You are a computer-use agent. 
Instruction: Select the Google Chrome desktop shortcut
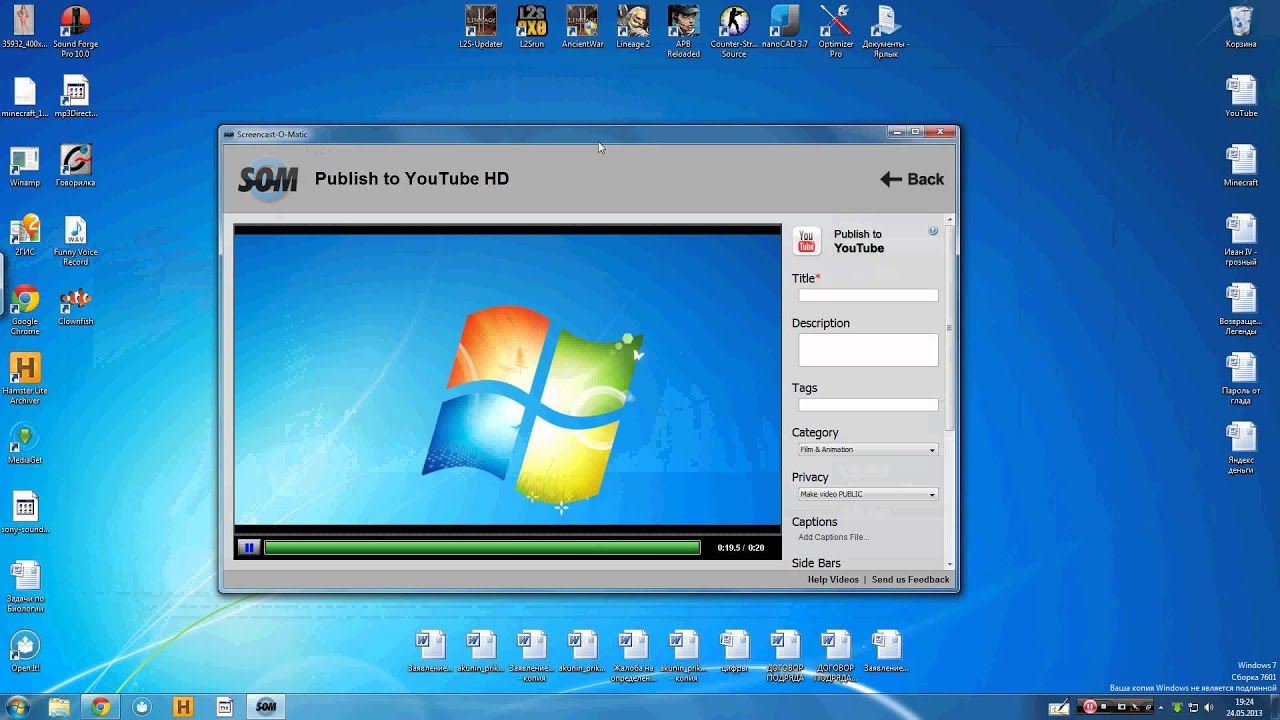coord(25,311)
